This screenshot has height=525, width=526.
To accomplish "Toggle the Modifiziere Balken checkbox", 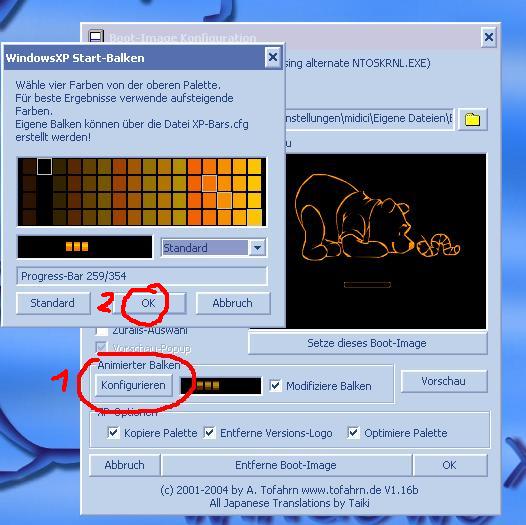I will click(275, 385).
